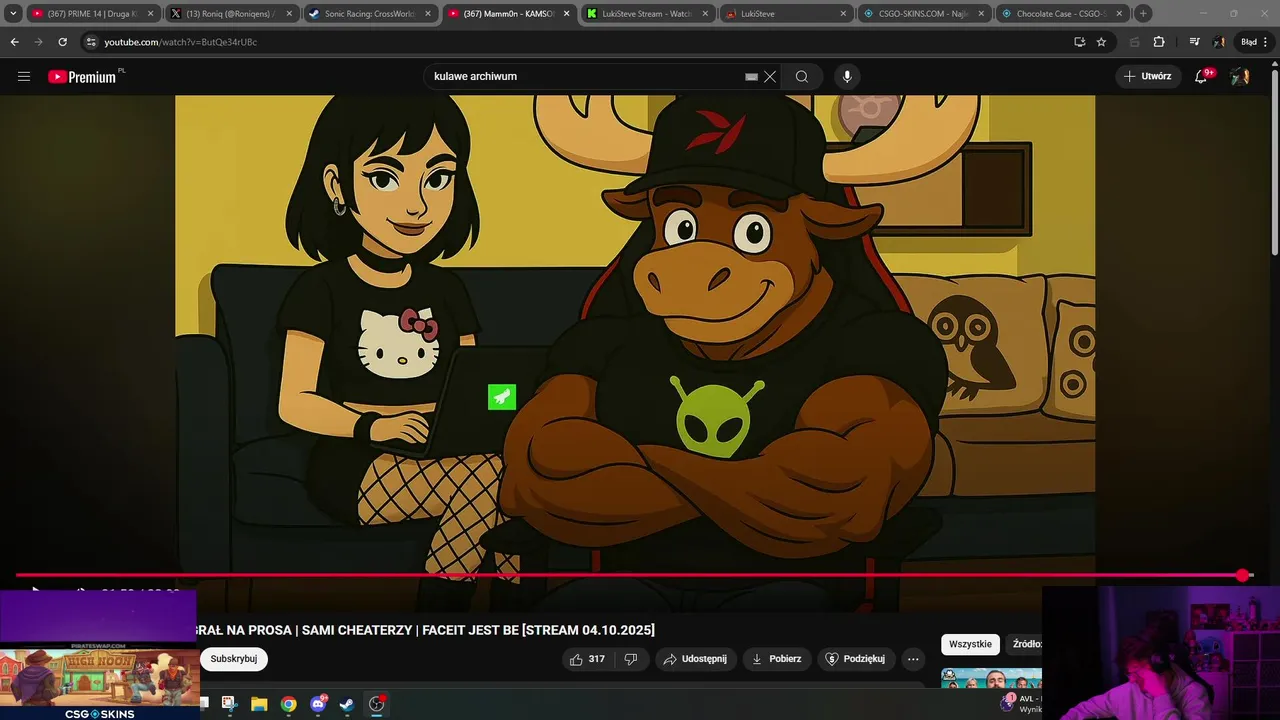Open OBS icon on the taskbar
Screen dimensions: 1280x720
377,704
